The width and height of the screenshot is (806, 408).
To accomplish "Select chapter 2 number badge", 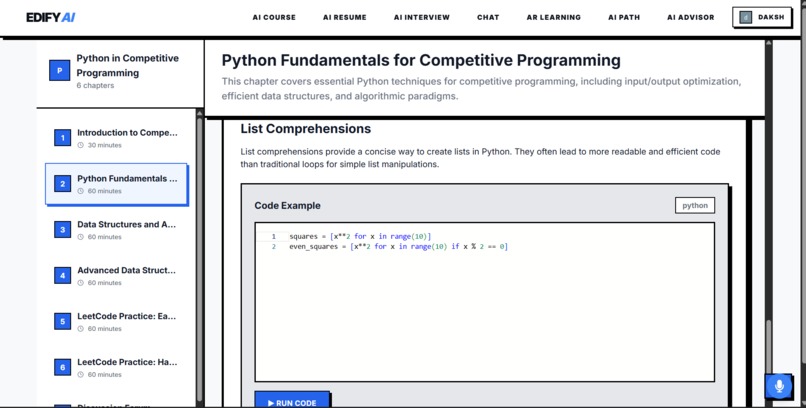I will [x=63, y=183].
